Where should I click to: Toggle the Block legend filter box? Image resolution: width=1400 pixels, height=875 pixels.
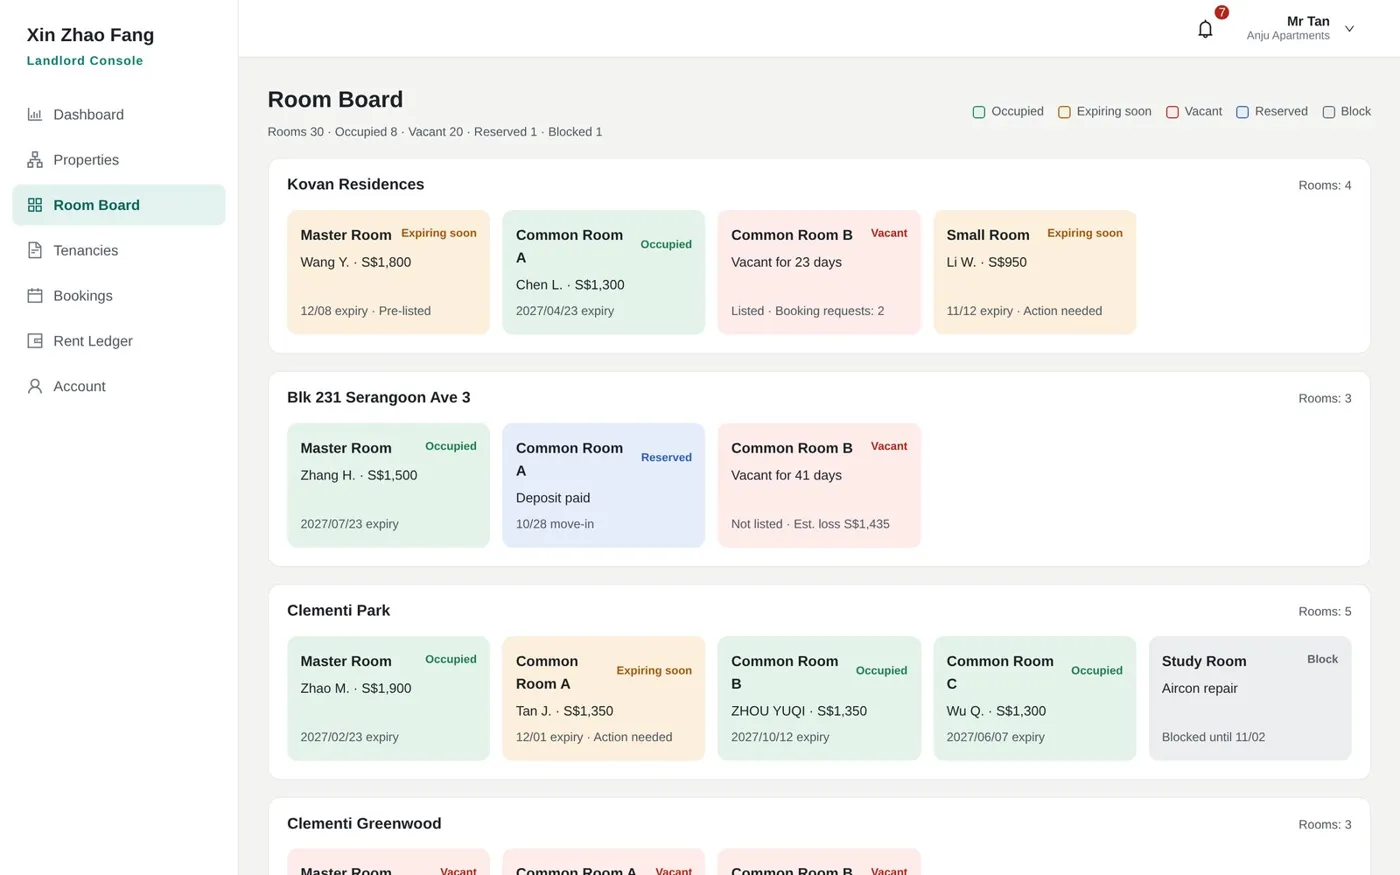1328,112
